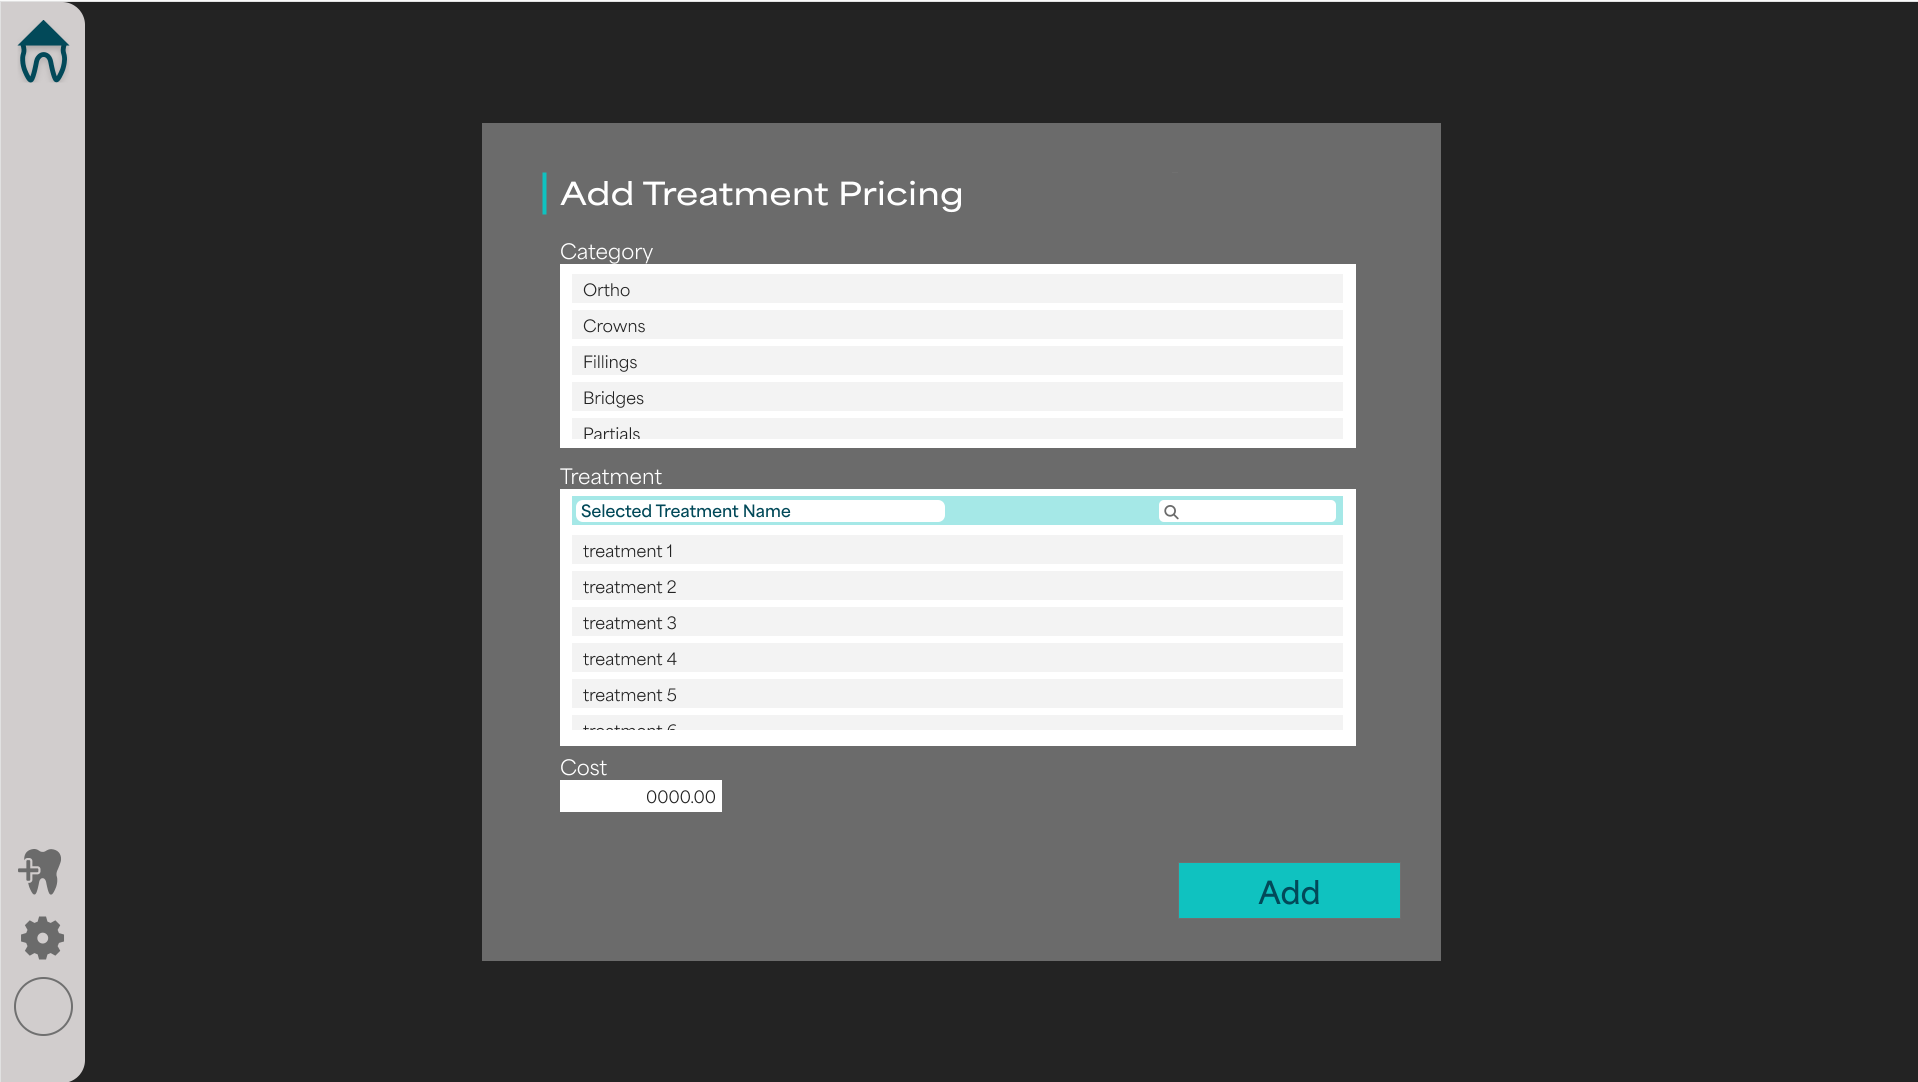Image resolution: width=1918 pixels, height=1082 pixels.
Task: Click the treatment search field
Action: (1247, 512)
